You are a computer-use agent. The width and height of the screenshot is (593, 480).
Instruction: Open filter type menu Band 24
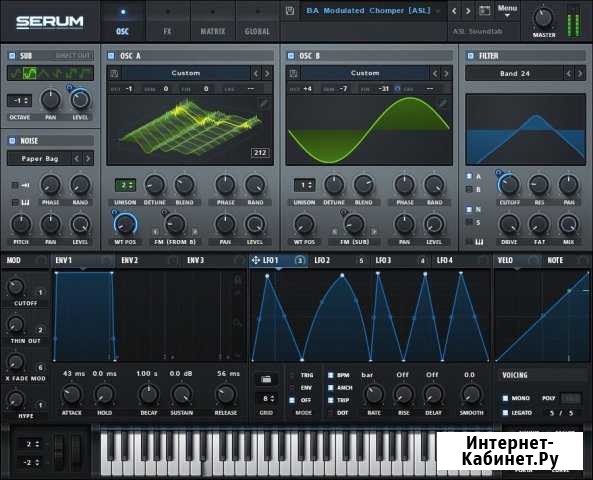[514, 73]
